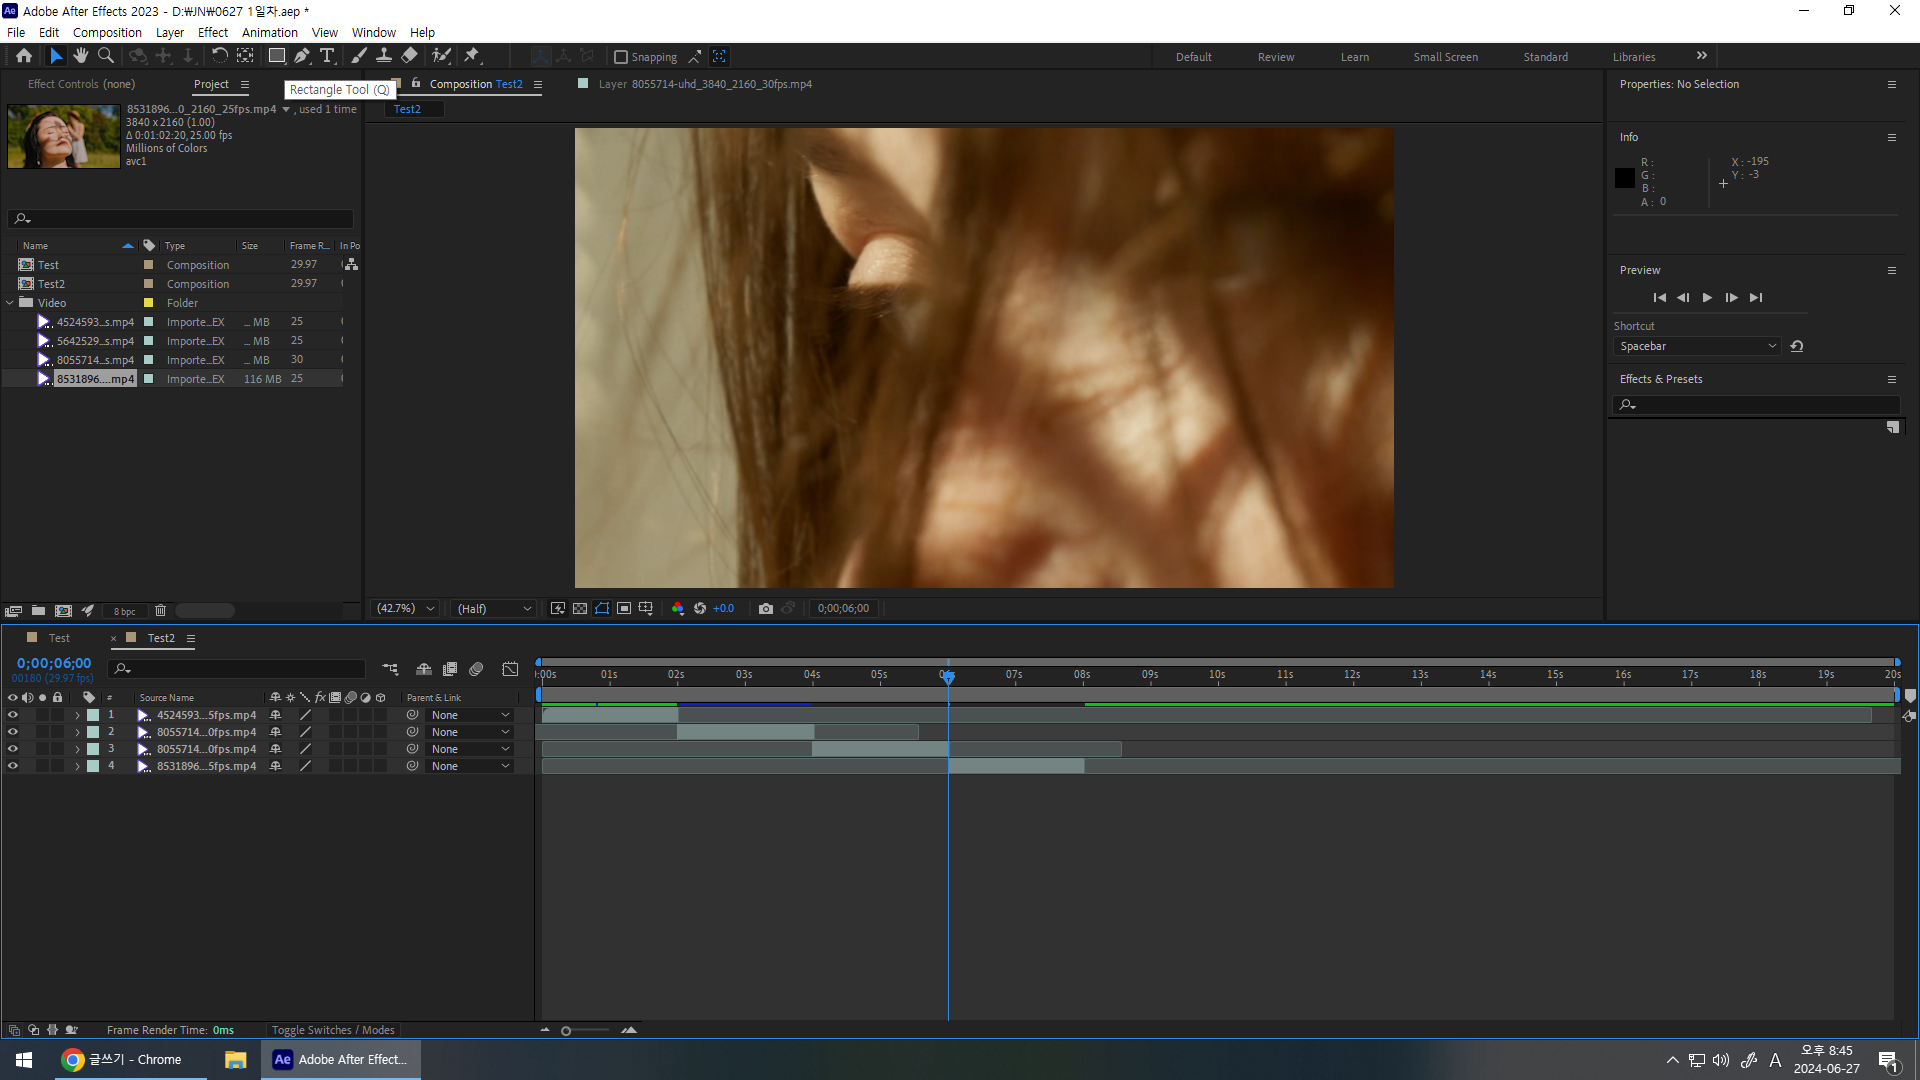Toggle visibility of layer 4 8531896 clip
This screenshot has height=1080, width=1920.
13,766
